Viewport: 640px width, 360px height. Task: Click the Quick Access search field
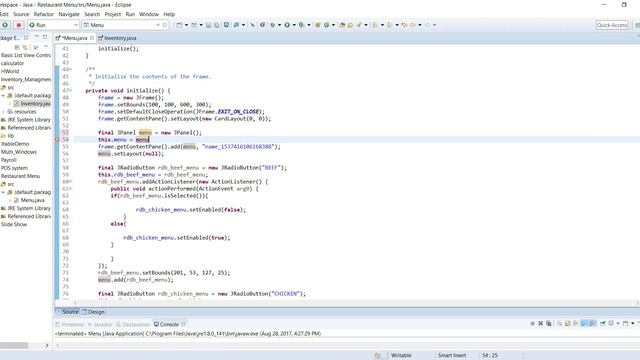(x=612, y=25)
